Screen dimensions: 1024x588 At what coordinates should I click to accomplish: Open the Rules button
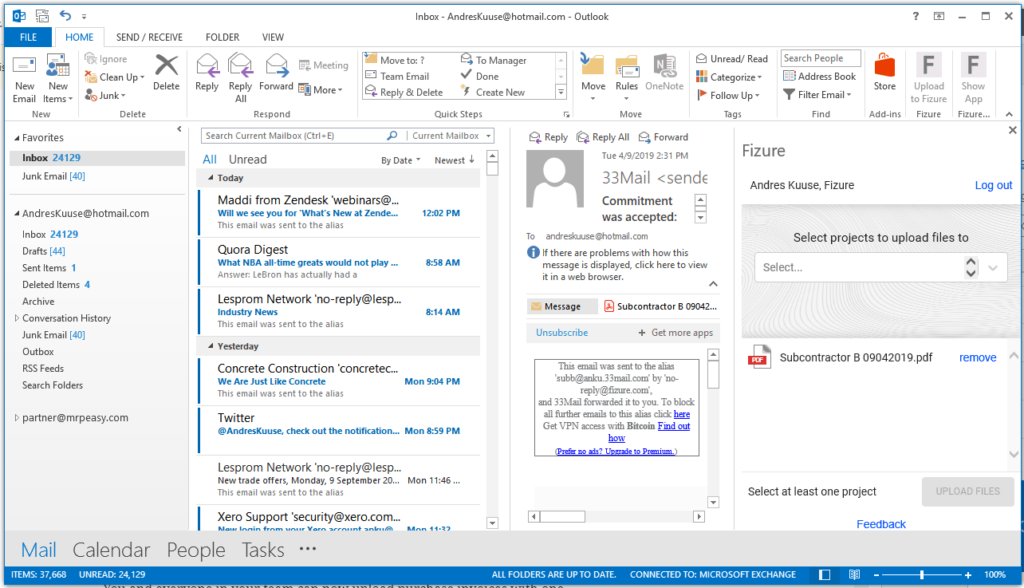(626, 78)
